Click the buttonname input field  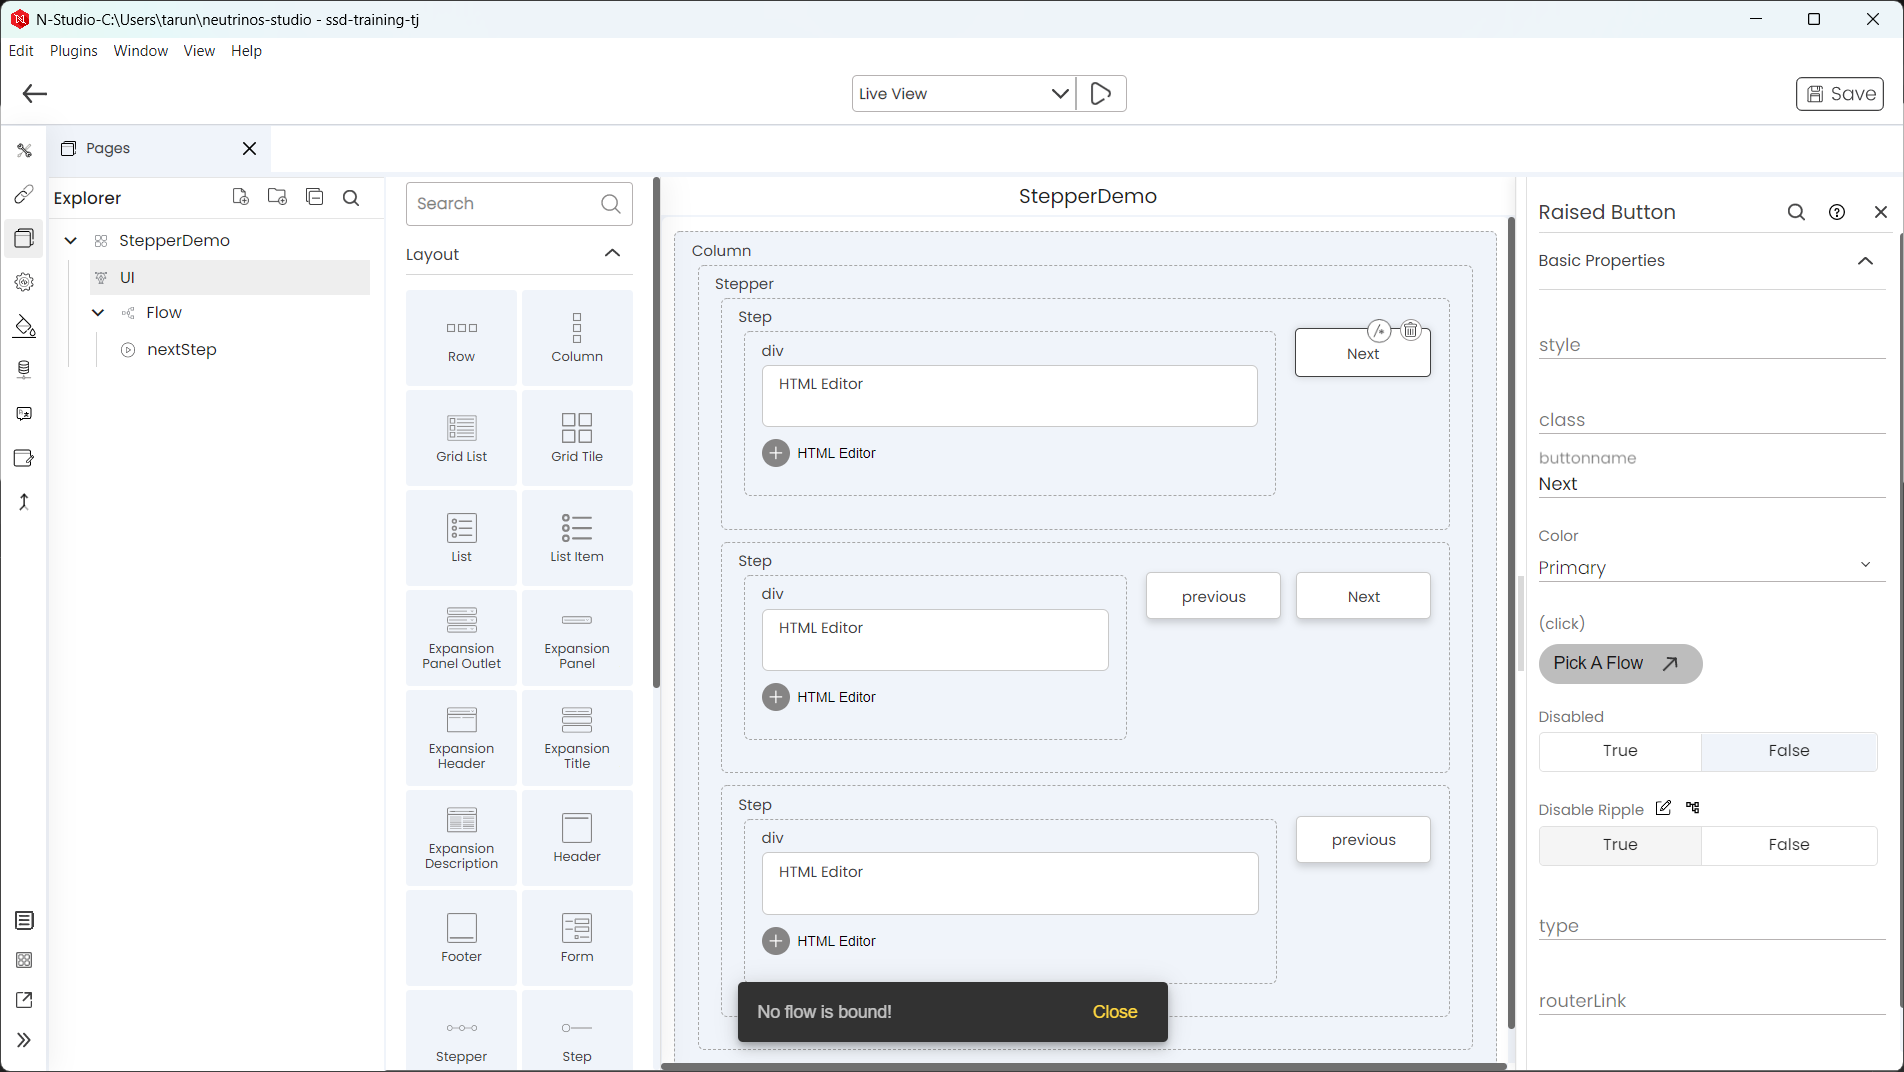click(x=1711, y=484)
